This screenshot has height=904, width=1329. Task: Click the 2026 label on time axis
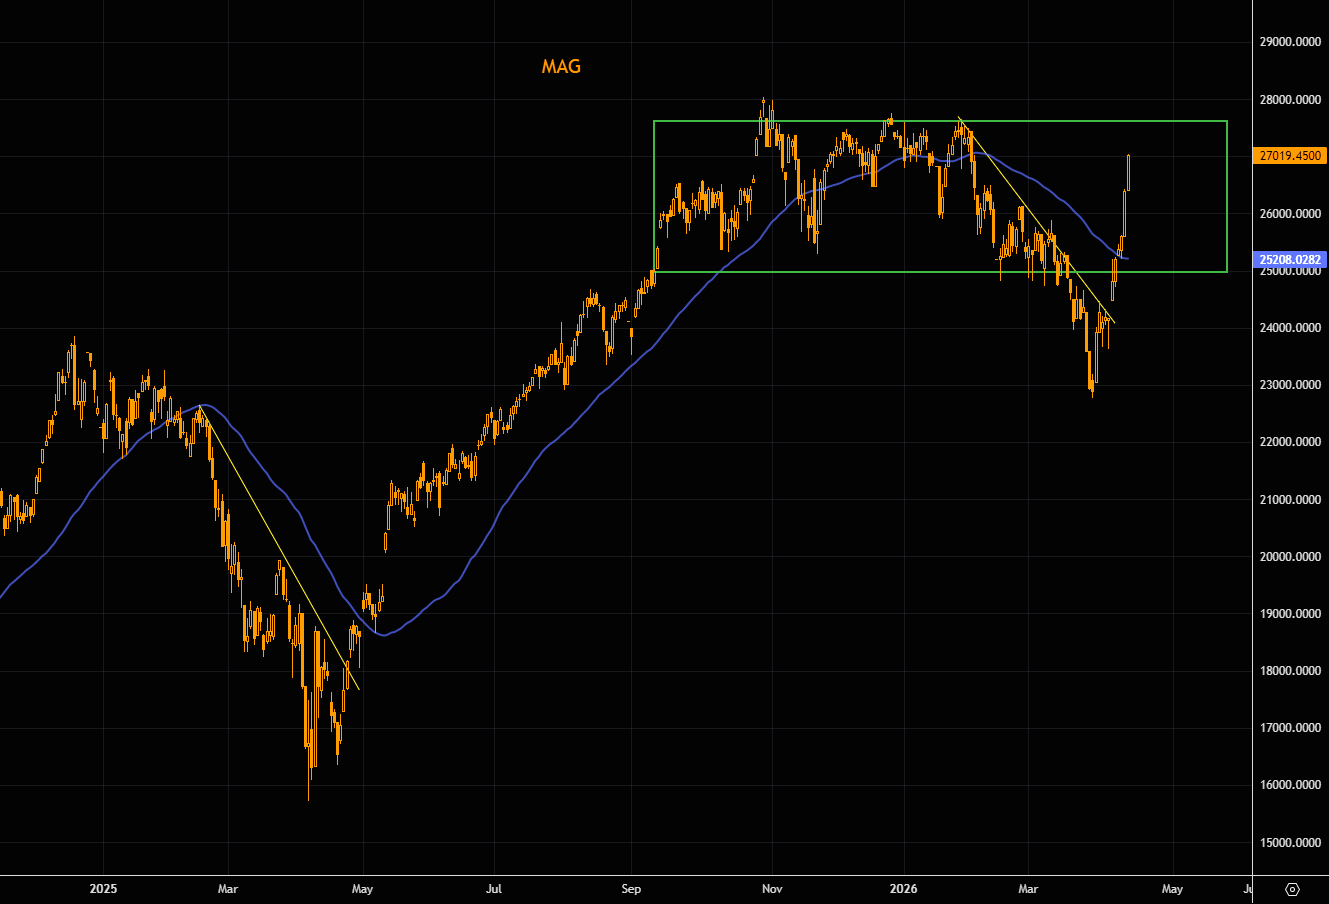(904, 888)
